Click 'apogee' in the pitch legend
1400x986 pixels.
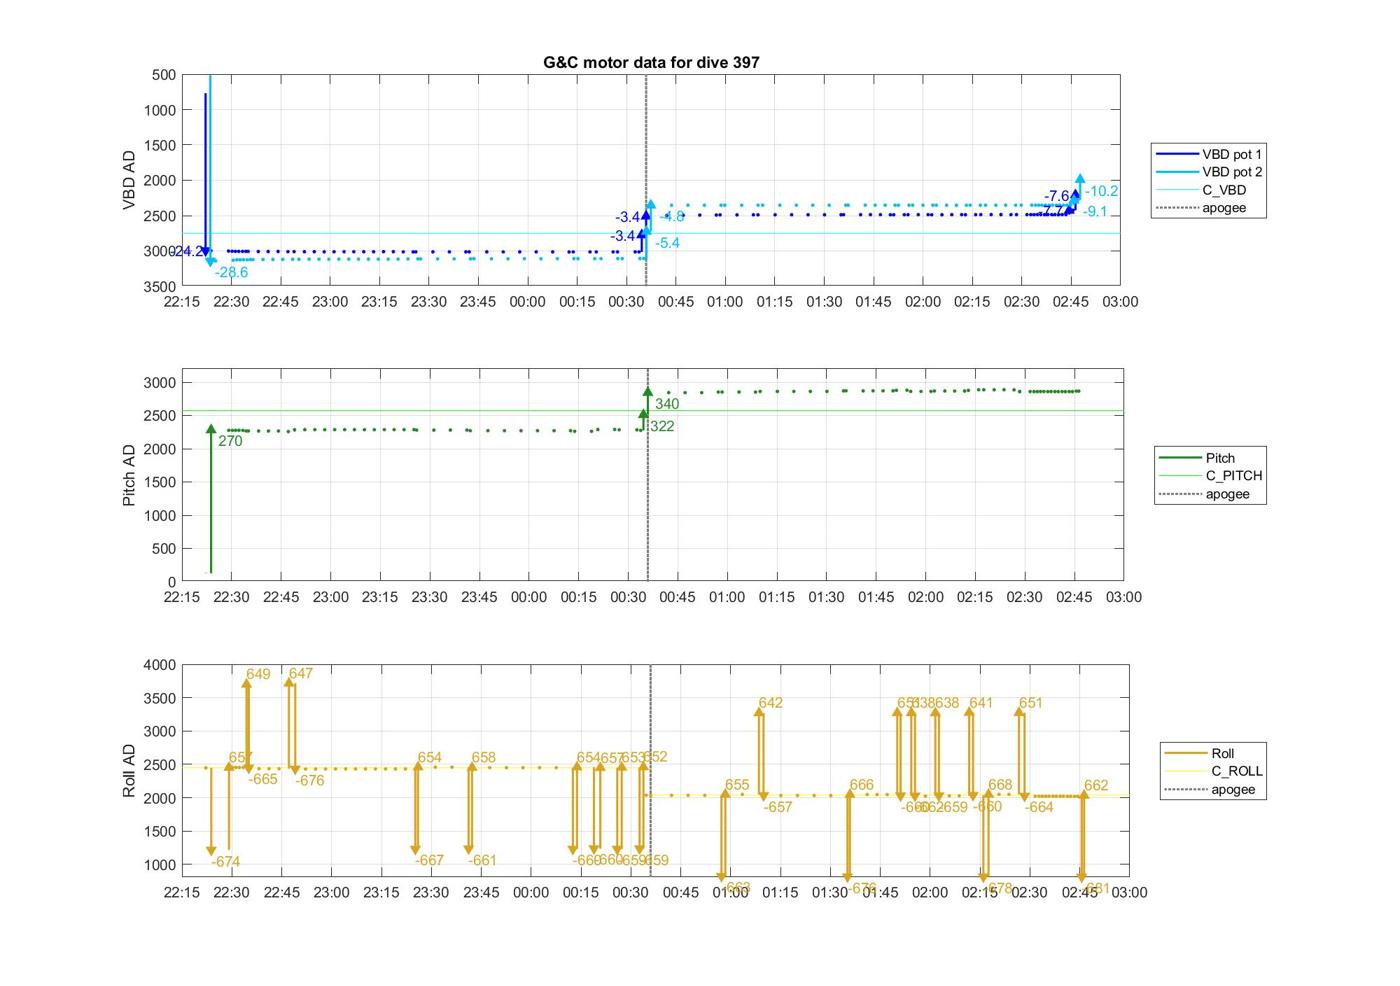[x=1228, y=494]
